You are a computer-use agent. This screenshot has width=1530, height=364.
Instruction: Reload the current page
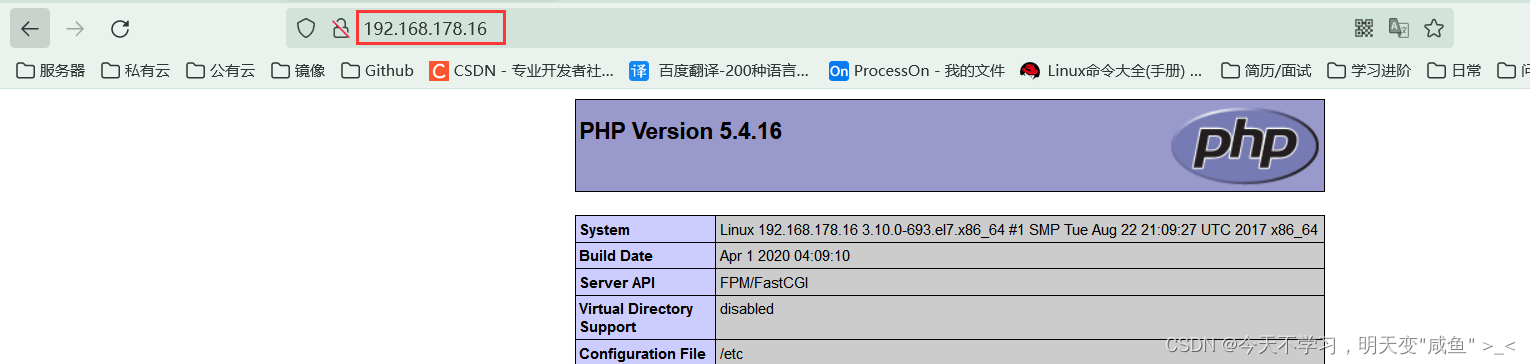pos(120,29)
